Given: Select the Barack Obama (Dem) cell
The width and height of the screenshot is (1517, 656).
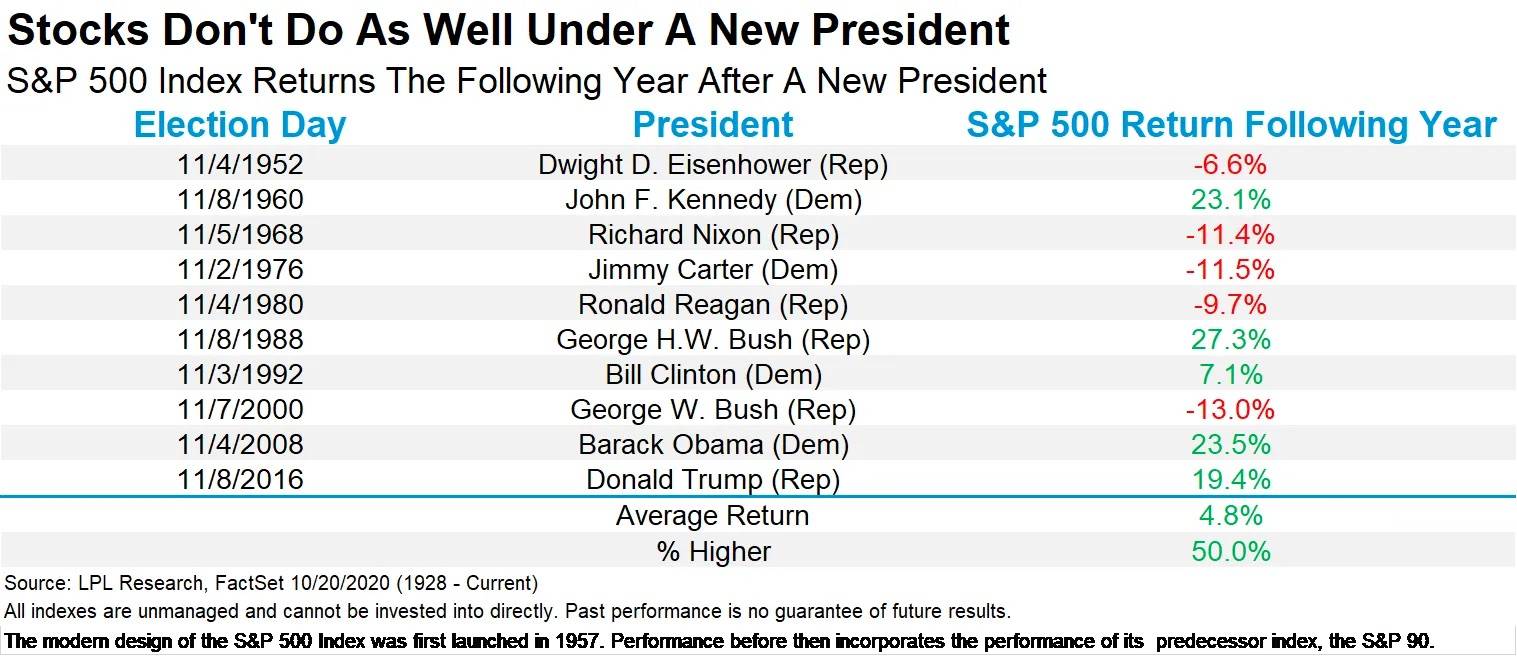Looking at the screenshot, I should pyautogui.click(x=713, y=445).
